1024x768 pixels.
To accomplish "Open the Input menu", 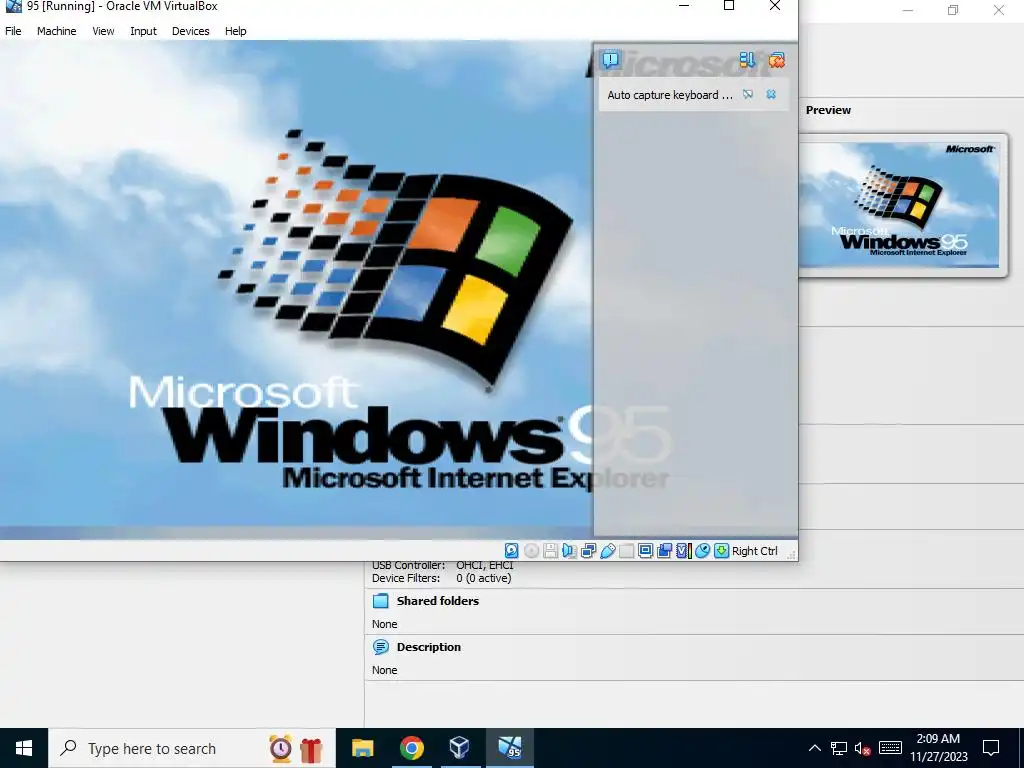I will pos(143,31).
